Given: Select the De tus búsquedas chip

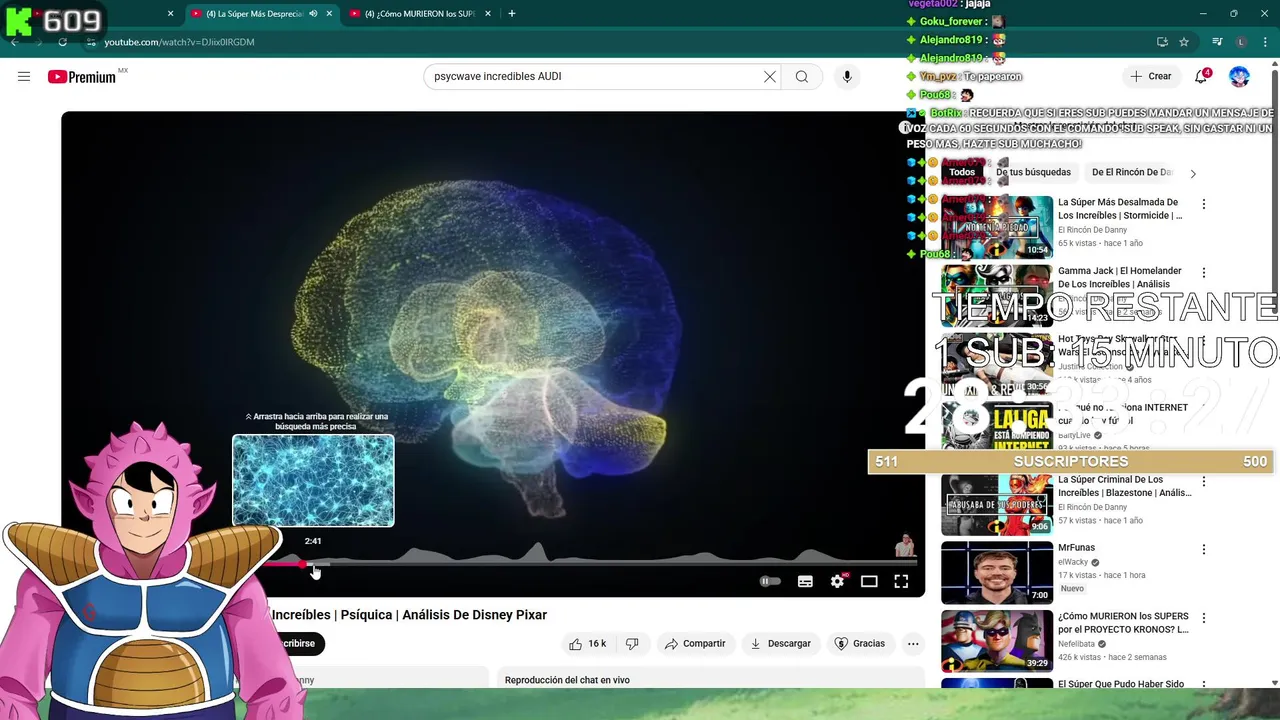Looking at the screenshot, I should [x=1033, y=172].
